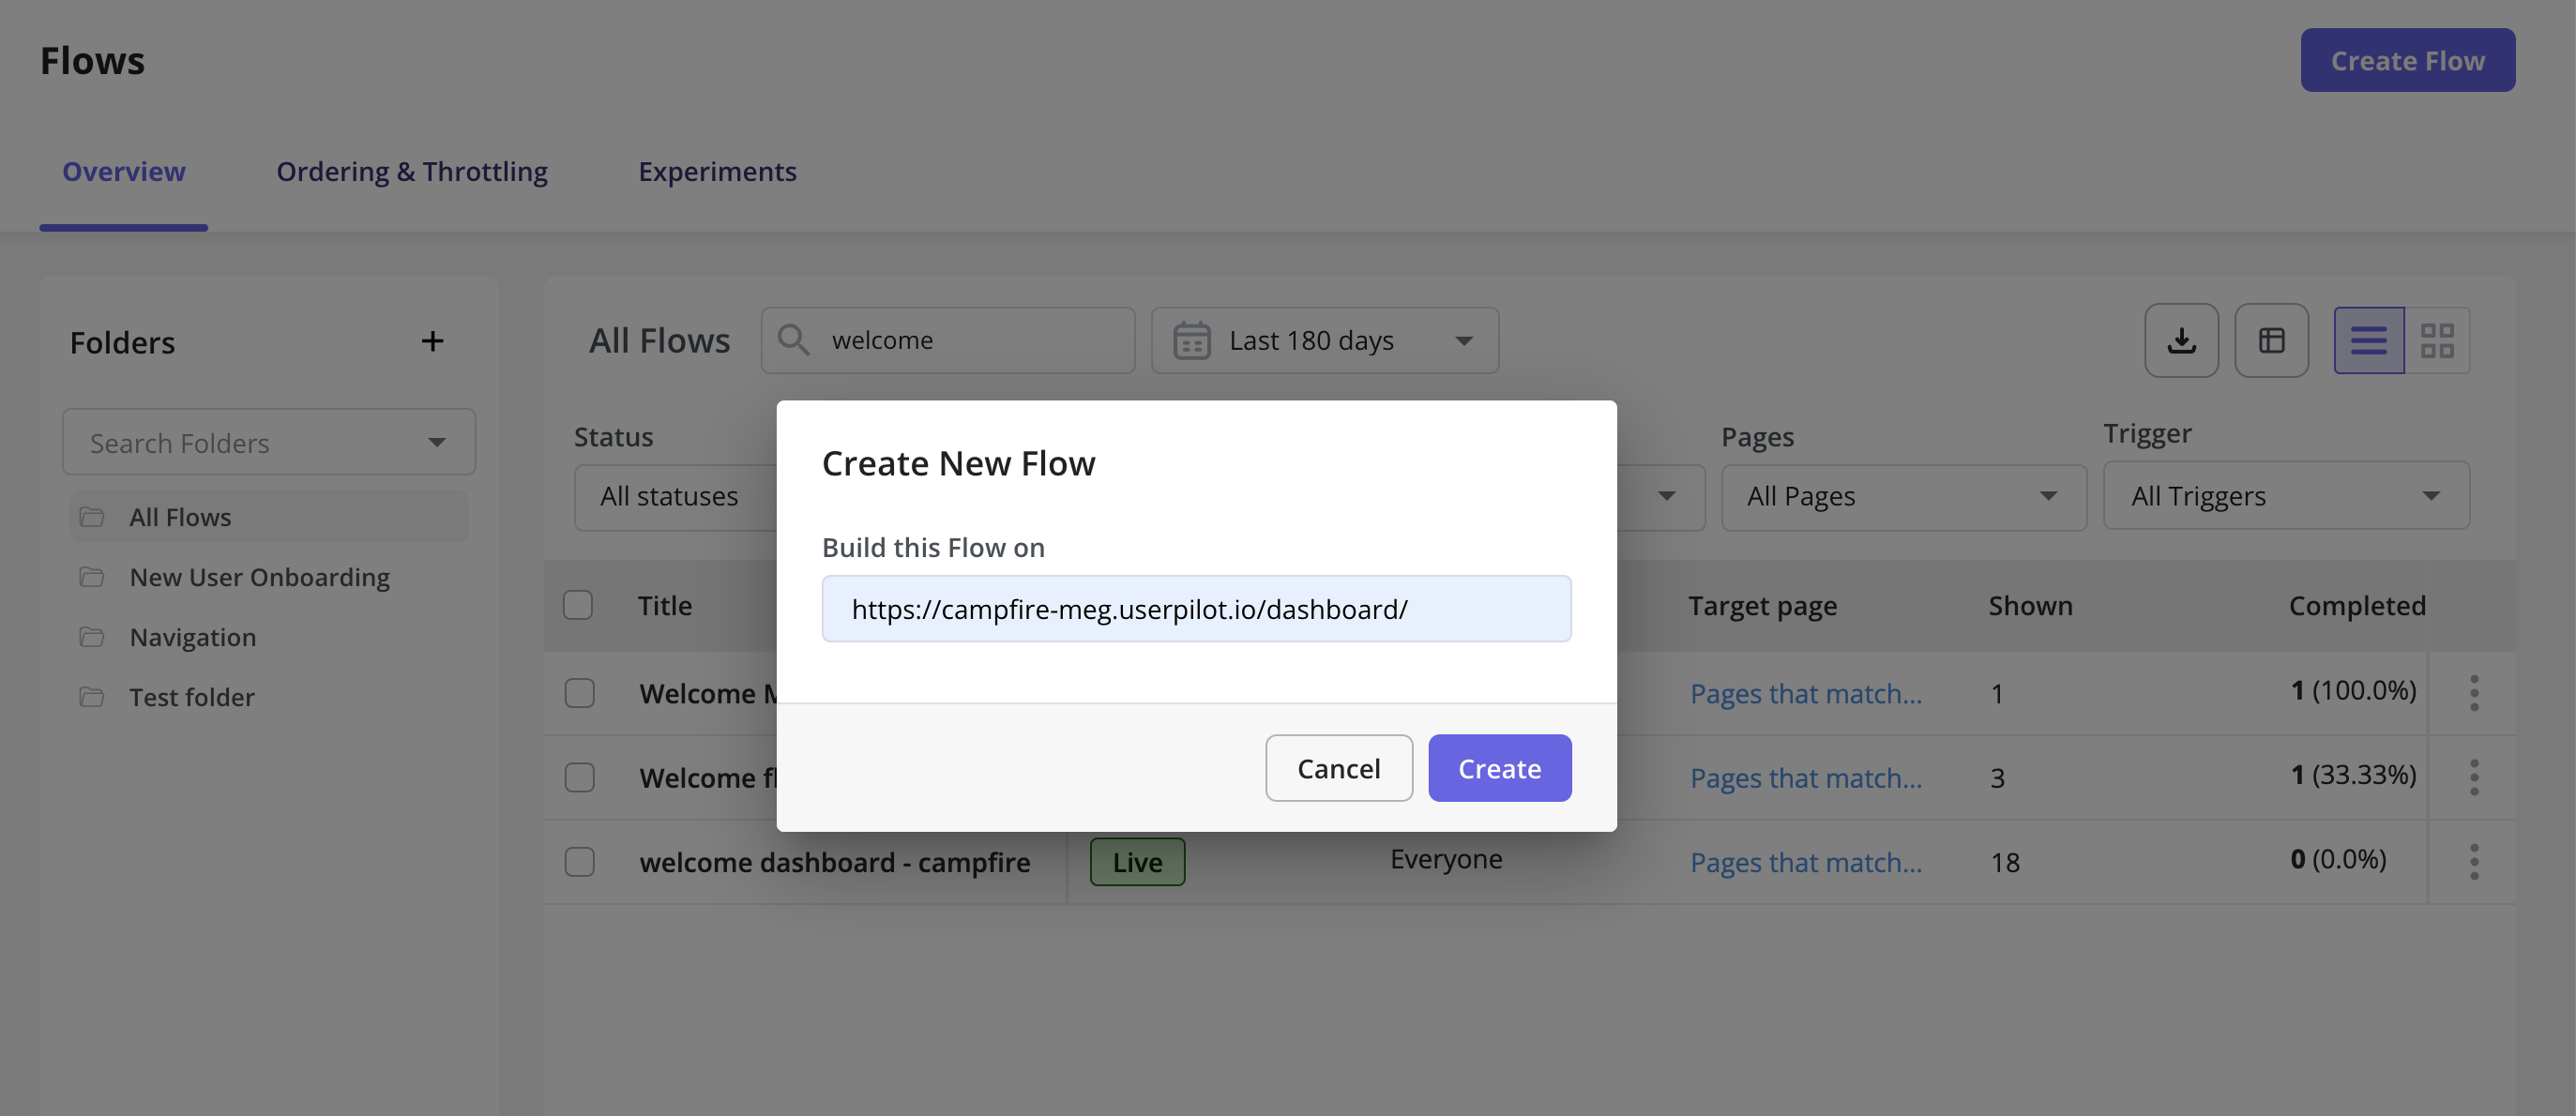Viewport: 2576px width, 1116px height.
Task: Click the Create Flow button
Action: tap(2407, 60)
